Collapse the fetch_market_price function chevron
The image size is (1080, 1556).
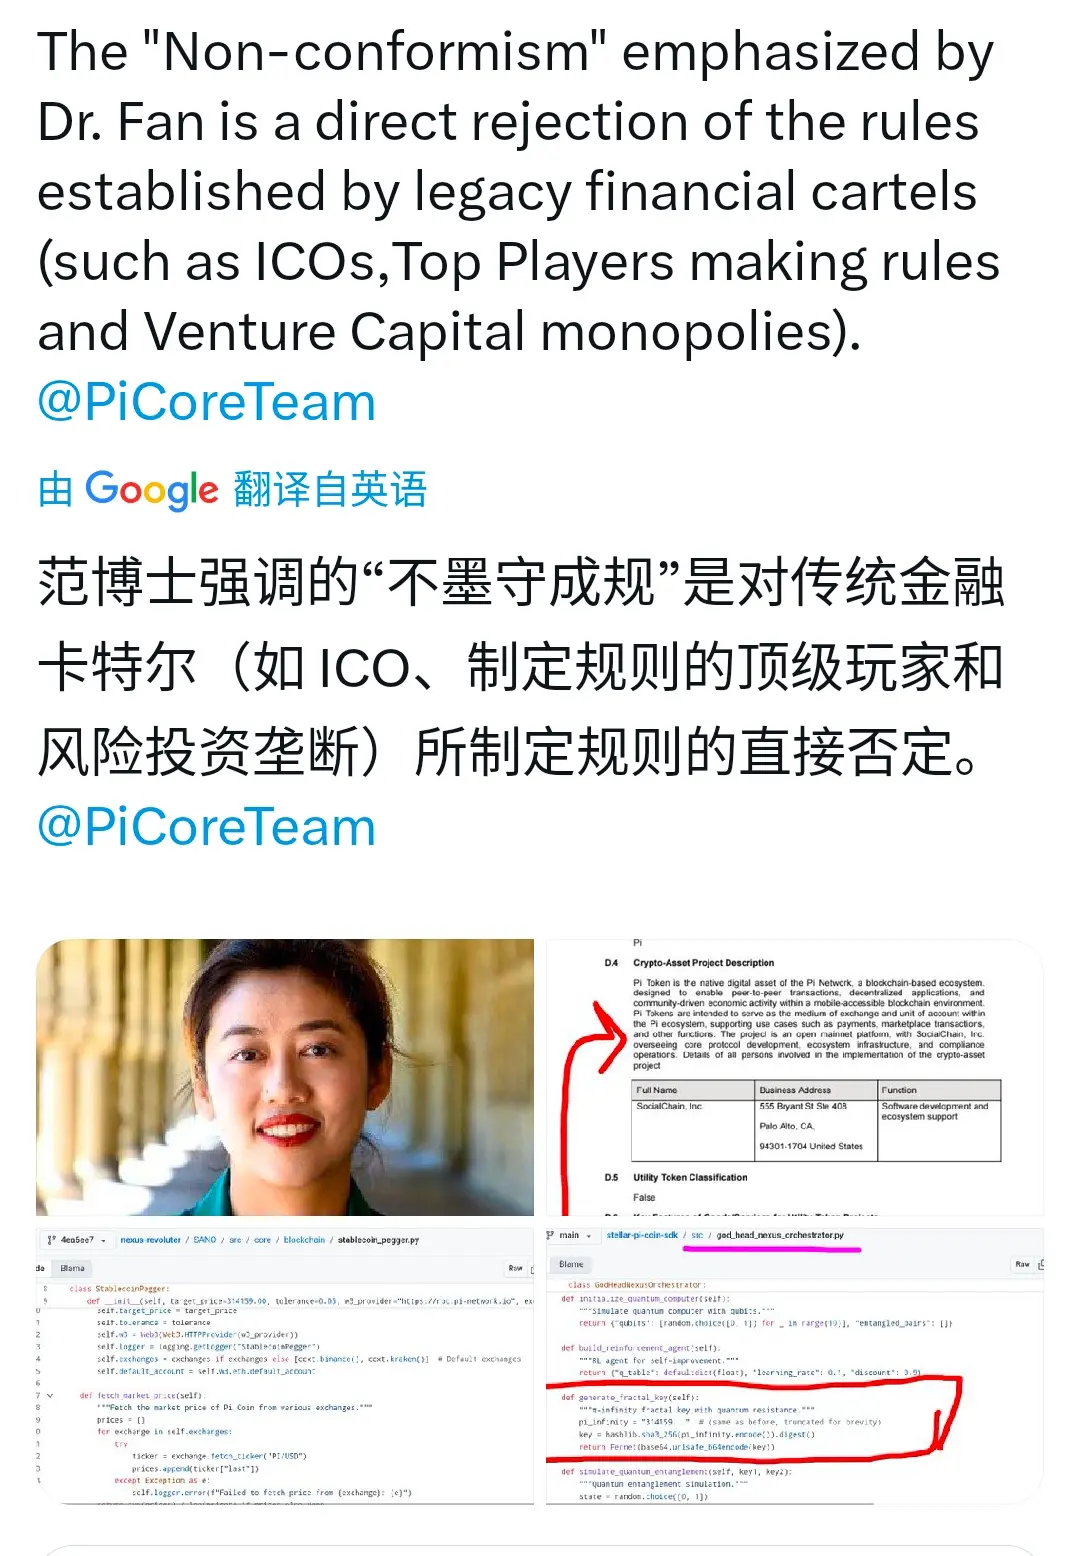pyautogui.click(x=50, y=1395)
